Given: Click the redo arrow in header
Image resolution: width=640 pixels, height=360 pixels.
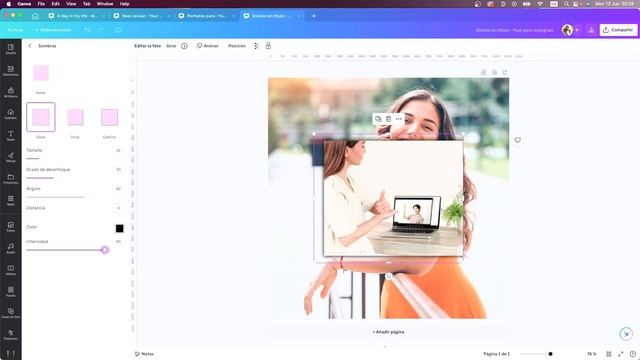Looking at the screenshot, I should tap(101, 30).
